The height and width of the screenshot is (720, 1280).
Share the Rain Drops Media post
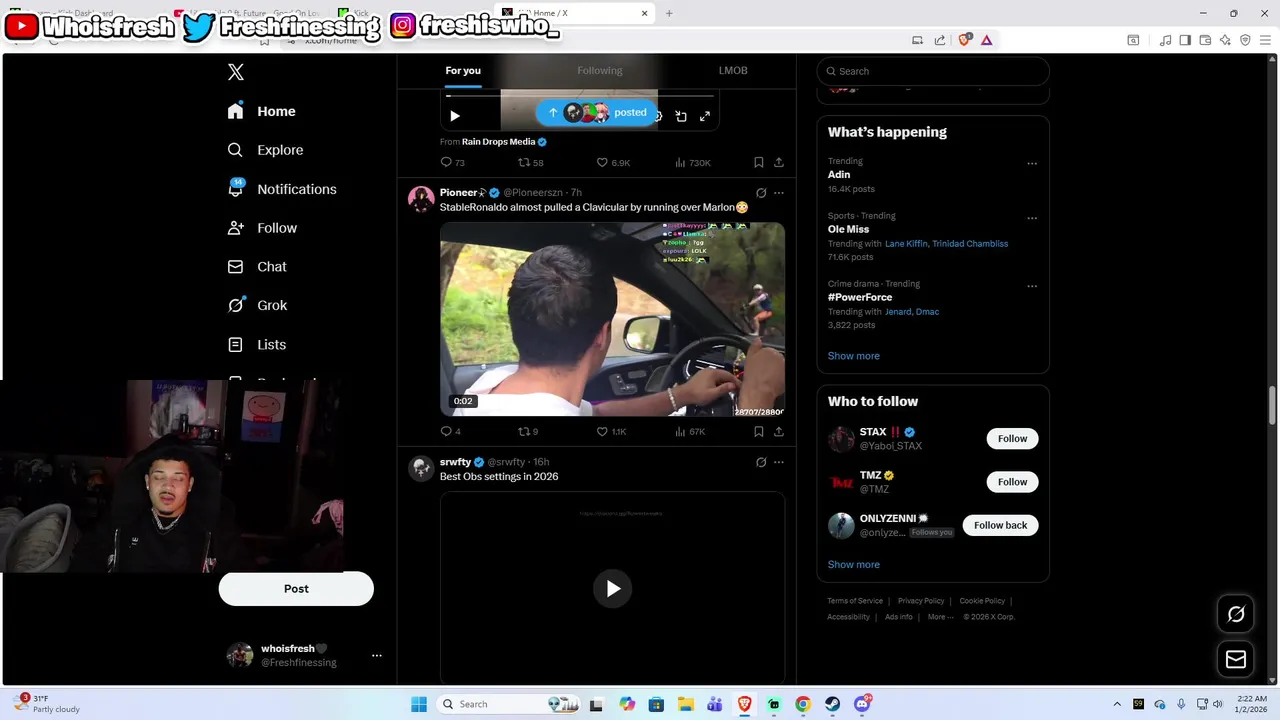point(779,163)
